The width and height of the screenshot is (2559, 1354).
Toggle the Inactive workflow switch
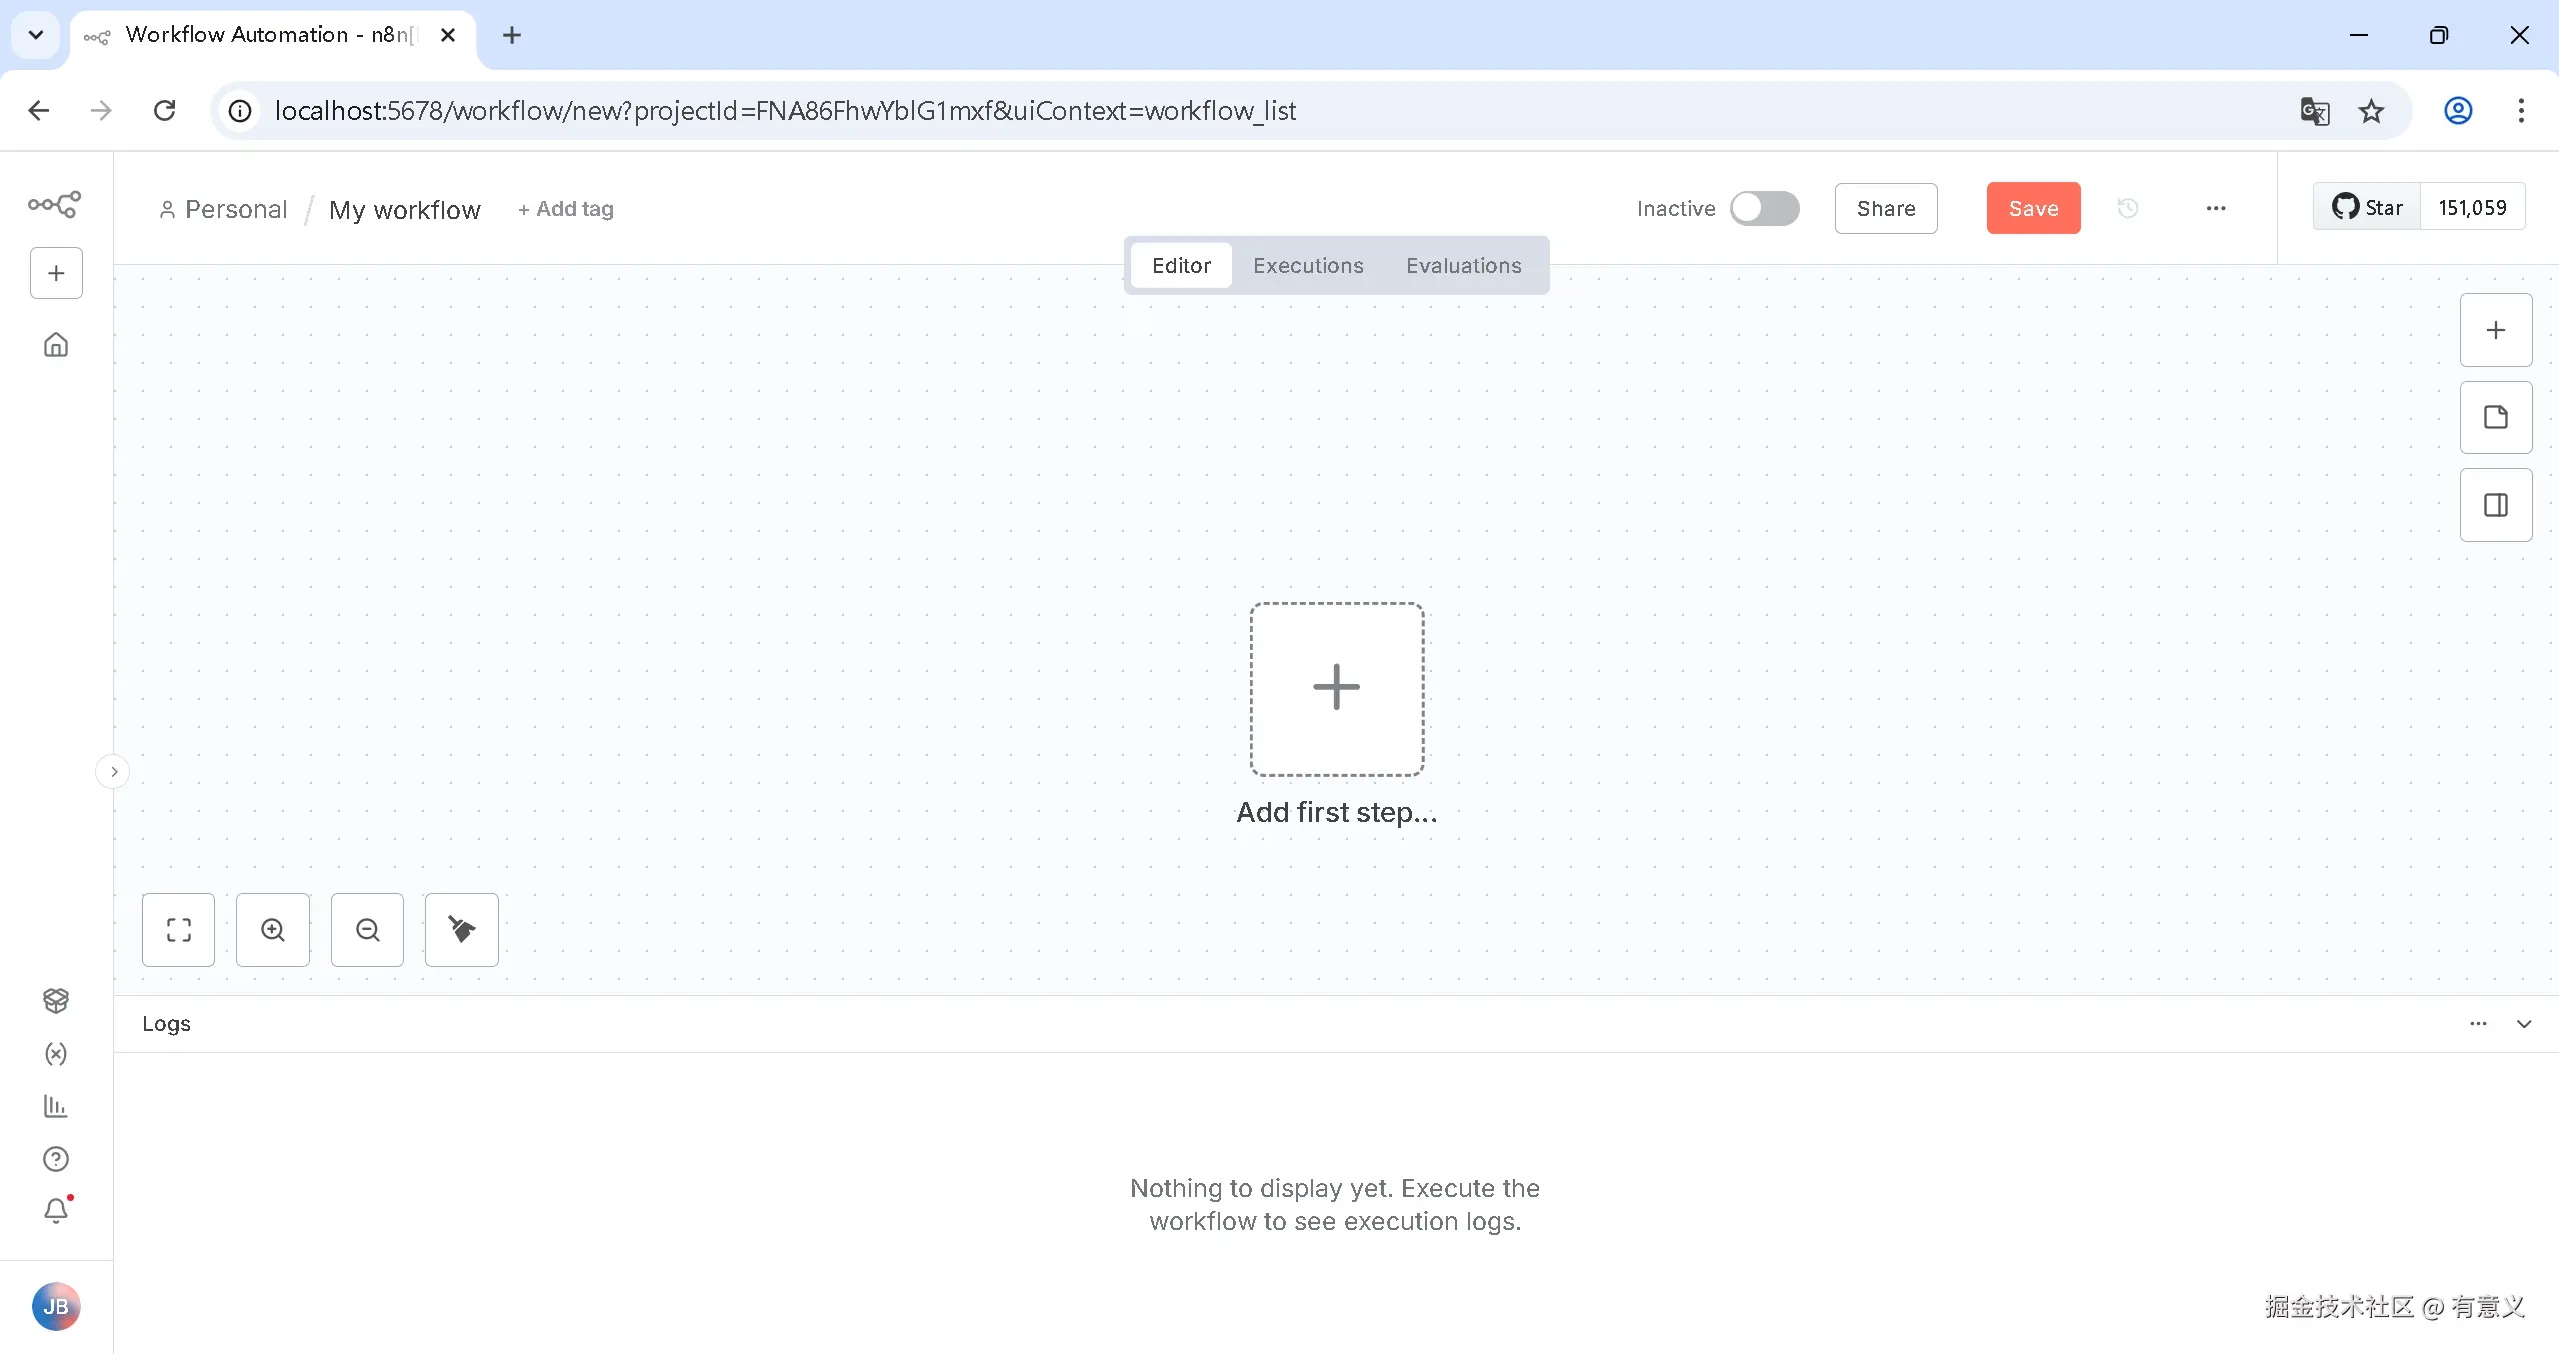pos(1764,208)
